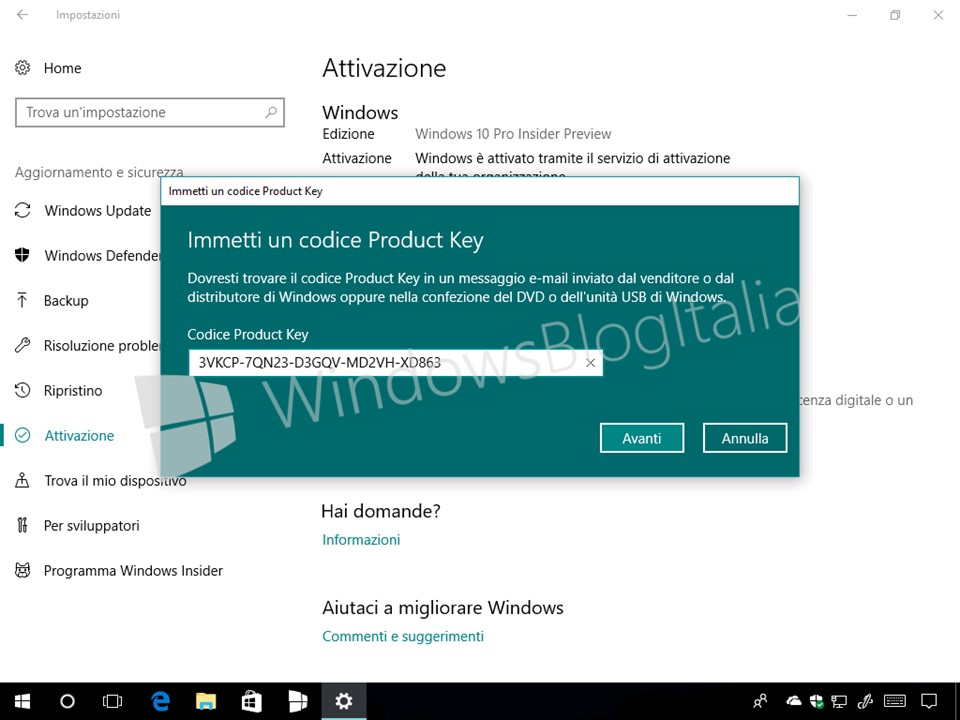This screenshot has height=720, width=960.
Task: Select Windows Defender in the sidebar
Action: click(102, 255)
